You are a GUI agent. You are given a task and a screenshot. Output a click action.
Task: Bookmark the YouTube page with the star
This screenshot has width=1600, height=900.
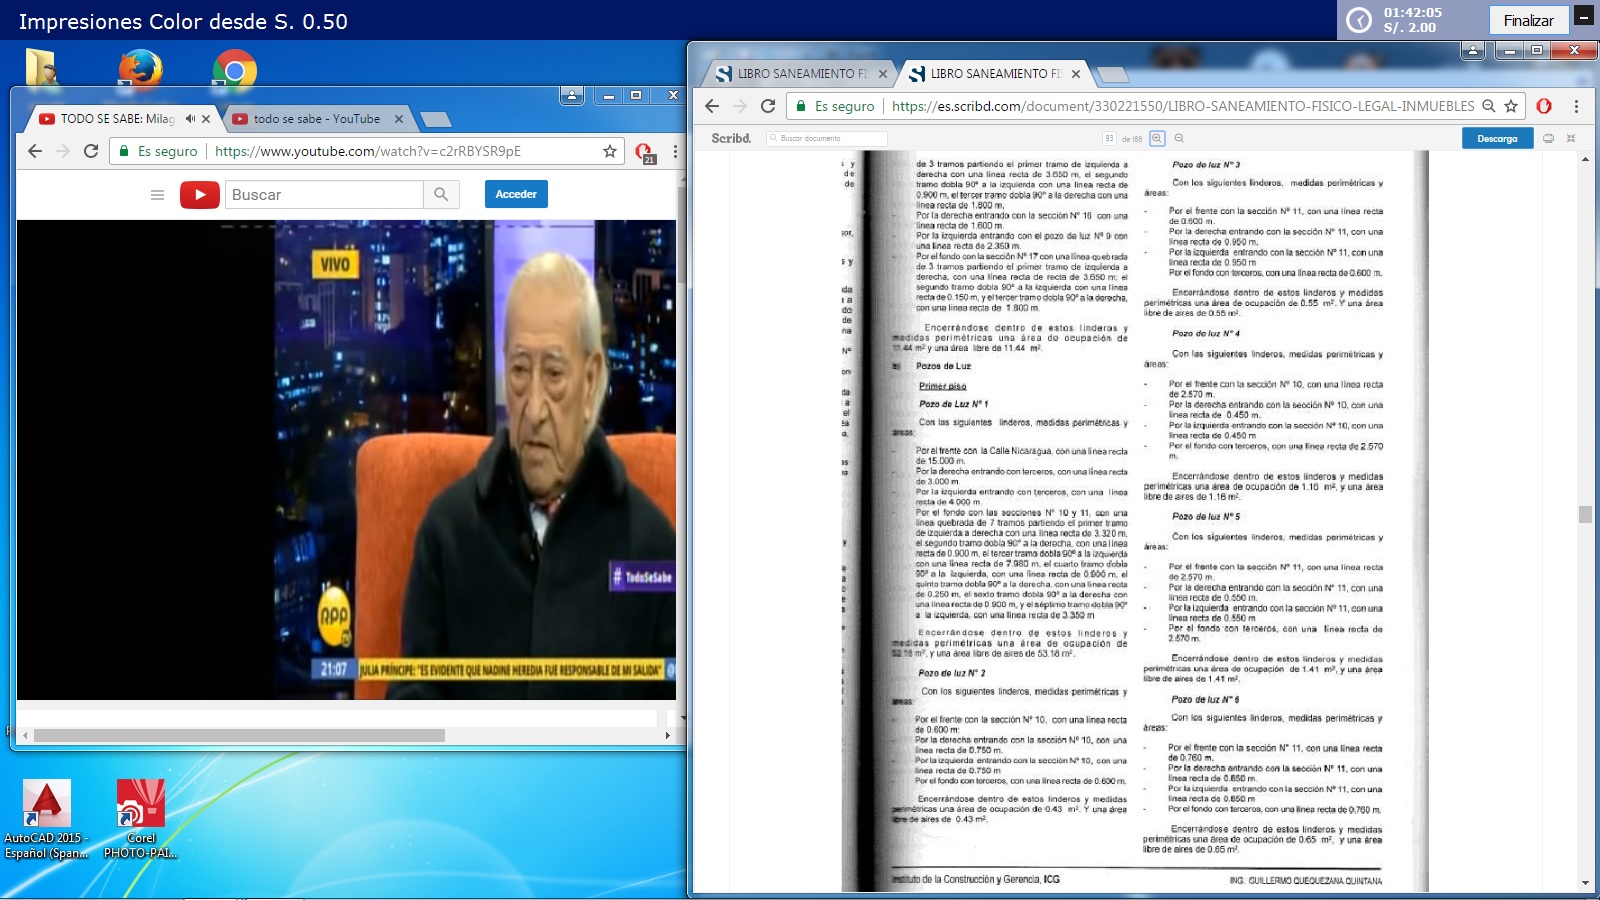609,151
